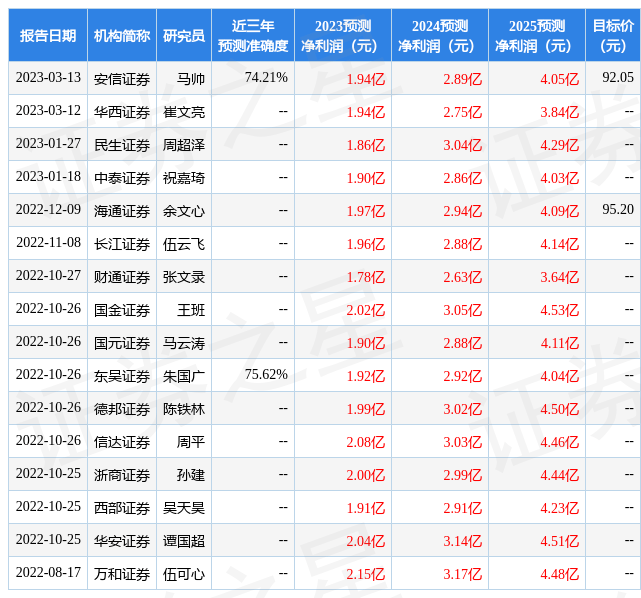
Task: Select the 东吴证券 institution cell
Action: click(122, 376)
